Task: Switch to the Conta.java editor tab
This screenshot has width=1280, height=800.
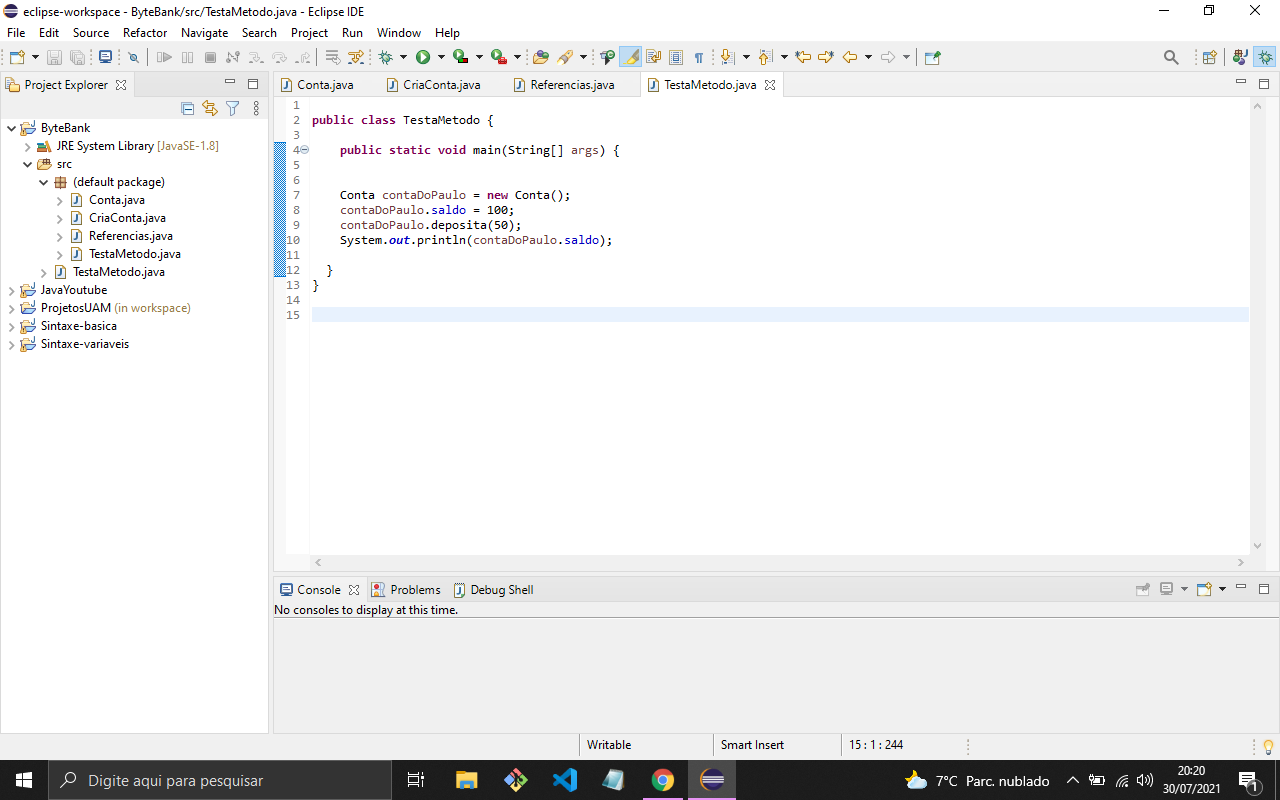Action: coord(325,85)
